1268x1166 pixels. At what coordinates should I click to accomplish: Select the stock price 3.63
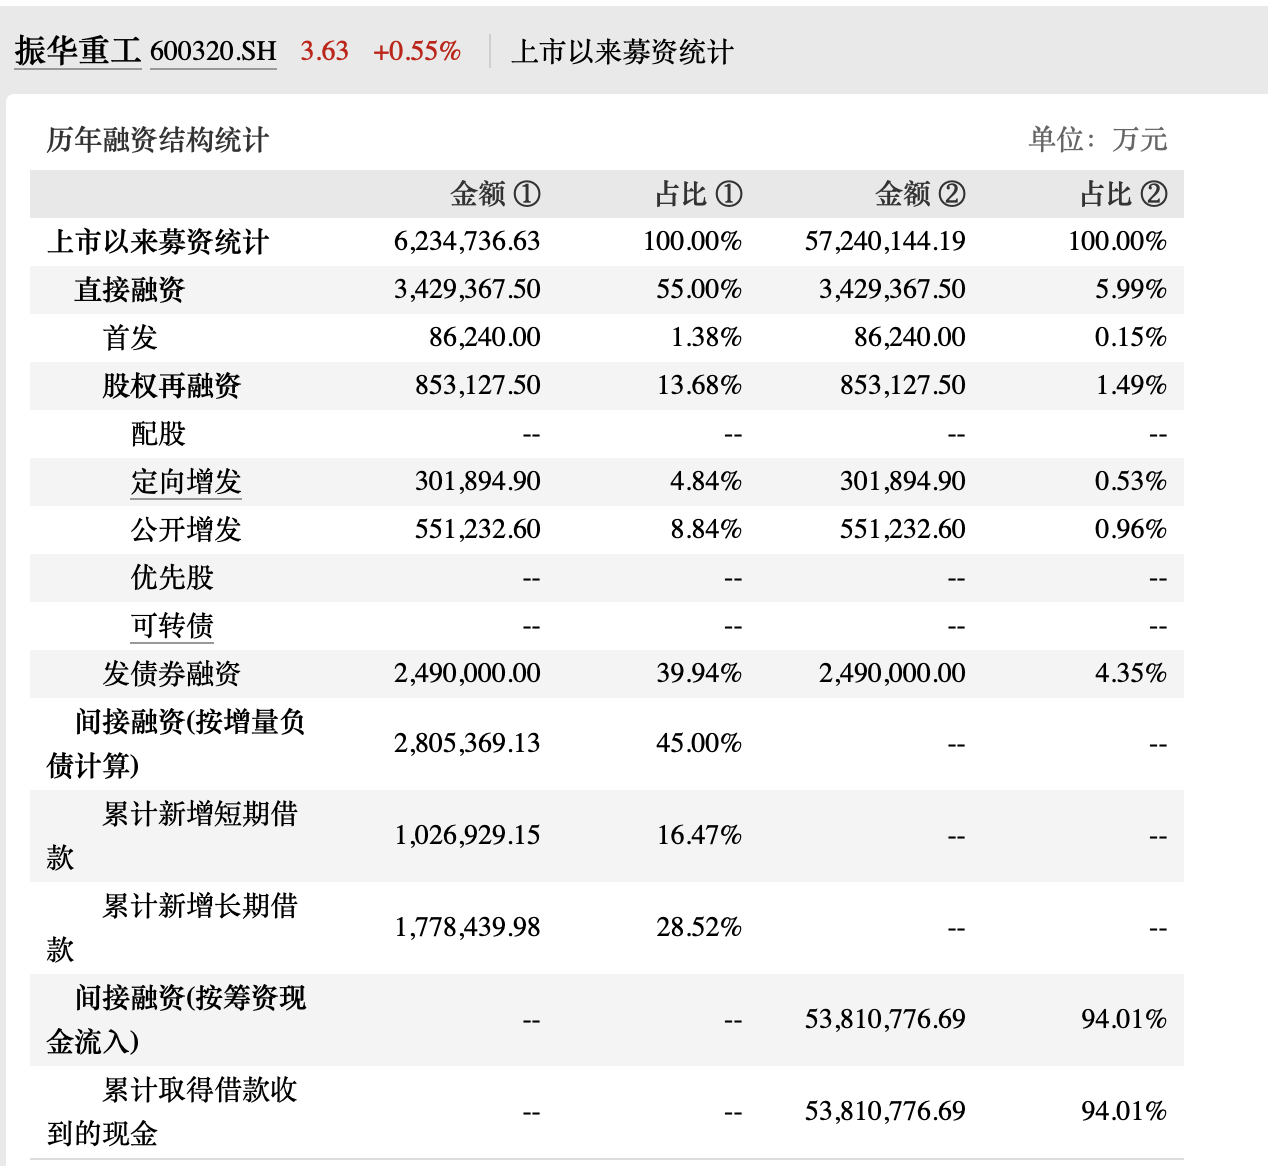click(324, 51)
